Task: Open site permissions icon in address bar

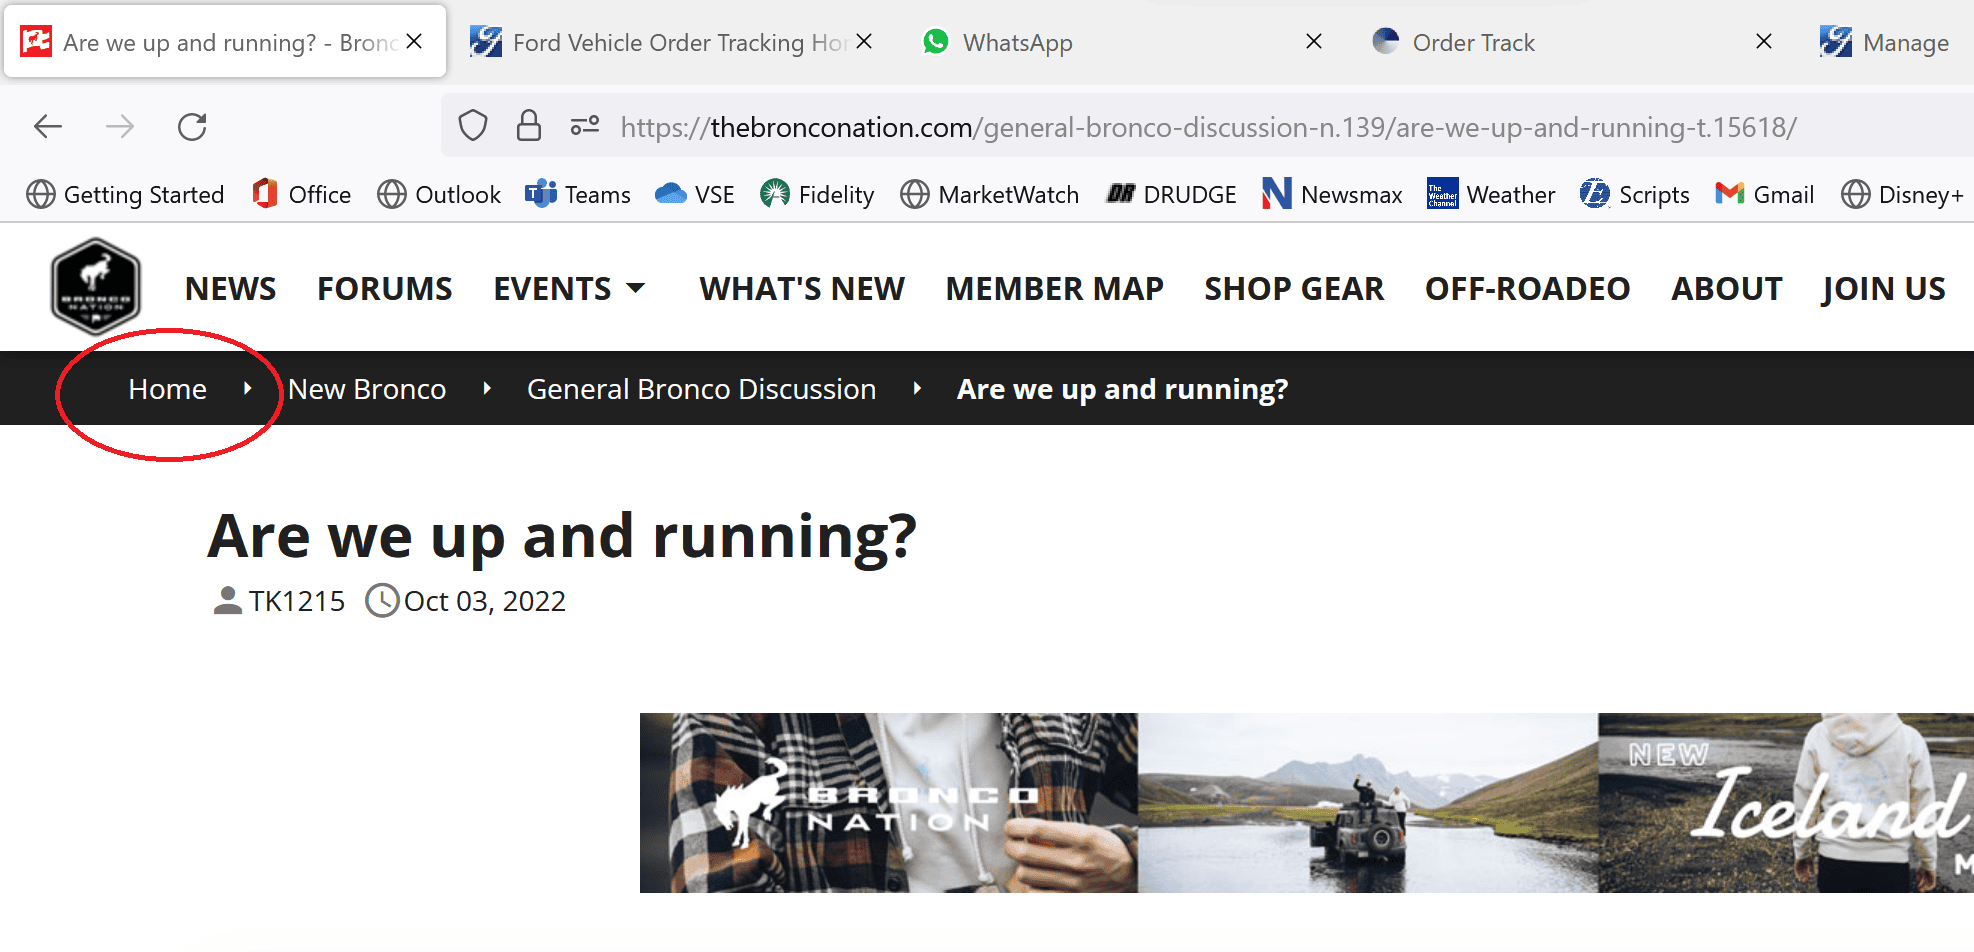Action: [x=585, y=126]
